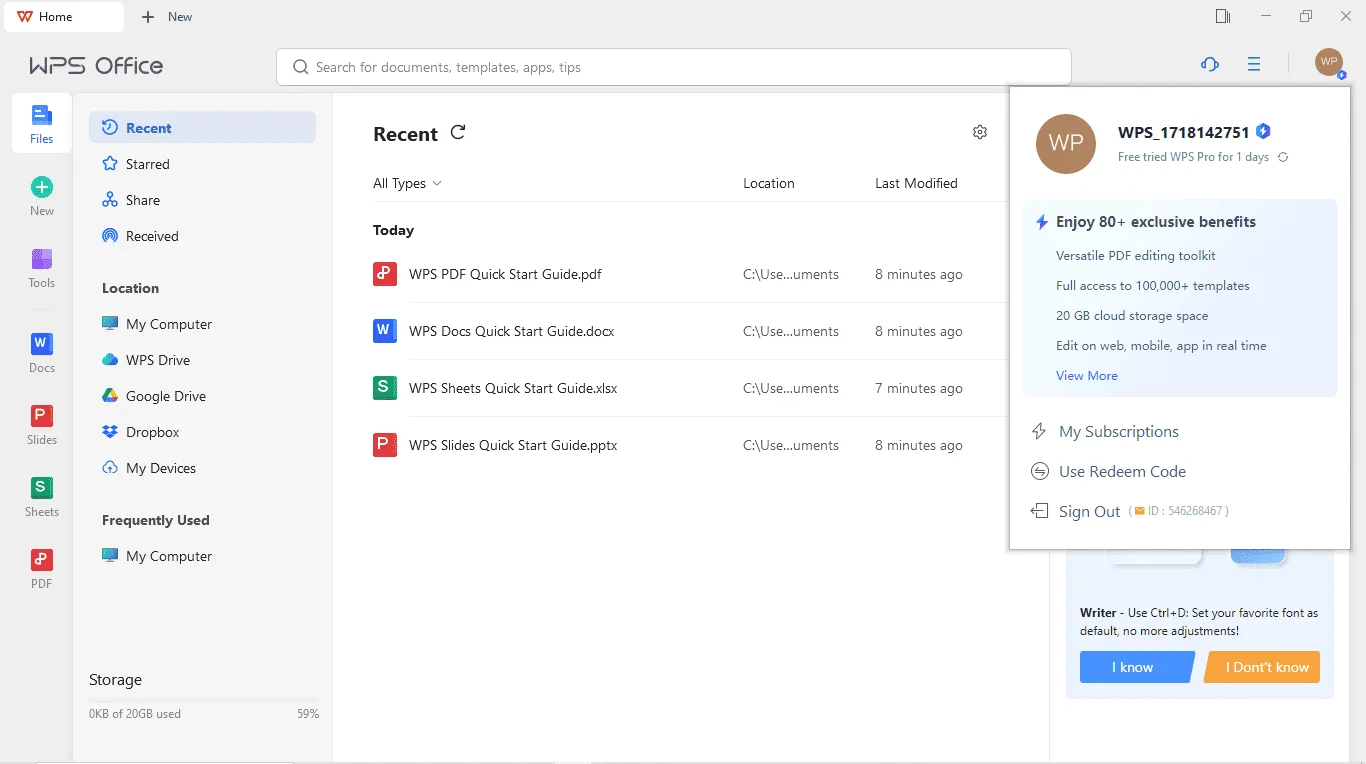Open the hamburger menu in header

1254,64
